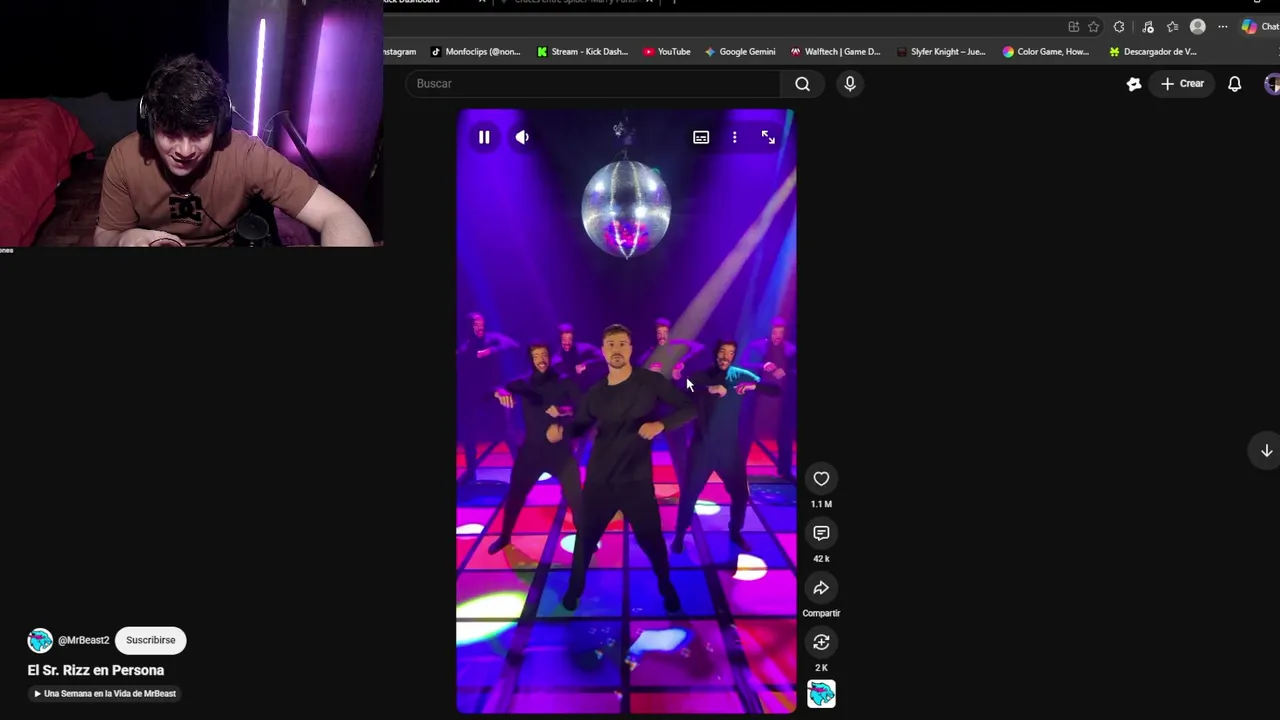Open the browser settings ellipsis menu
Image resolution: width=1280 pixels, height=720 pixels.
(x=1222, y=27)
